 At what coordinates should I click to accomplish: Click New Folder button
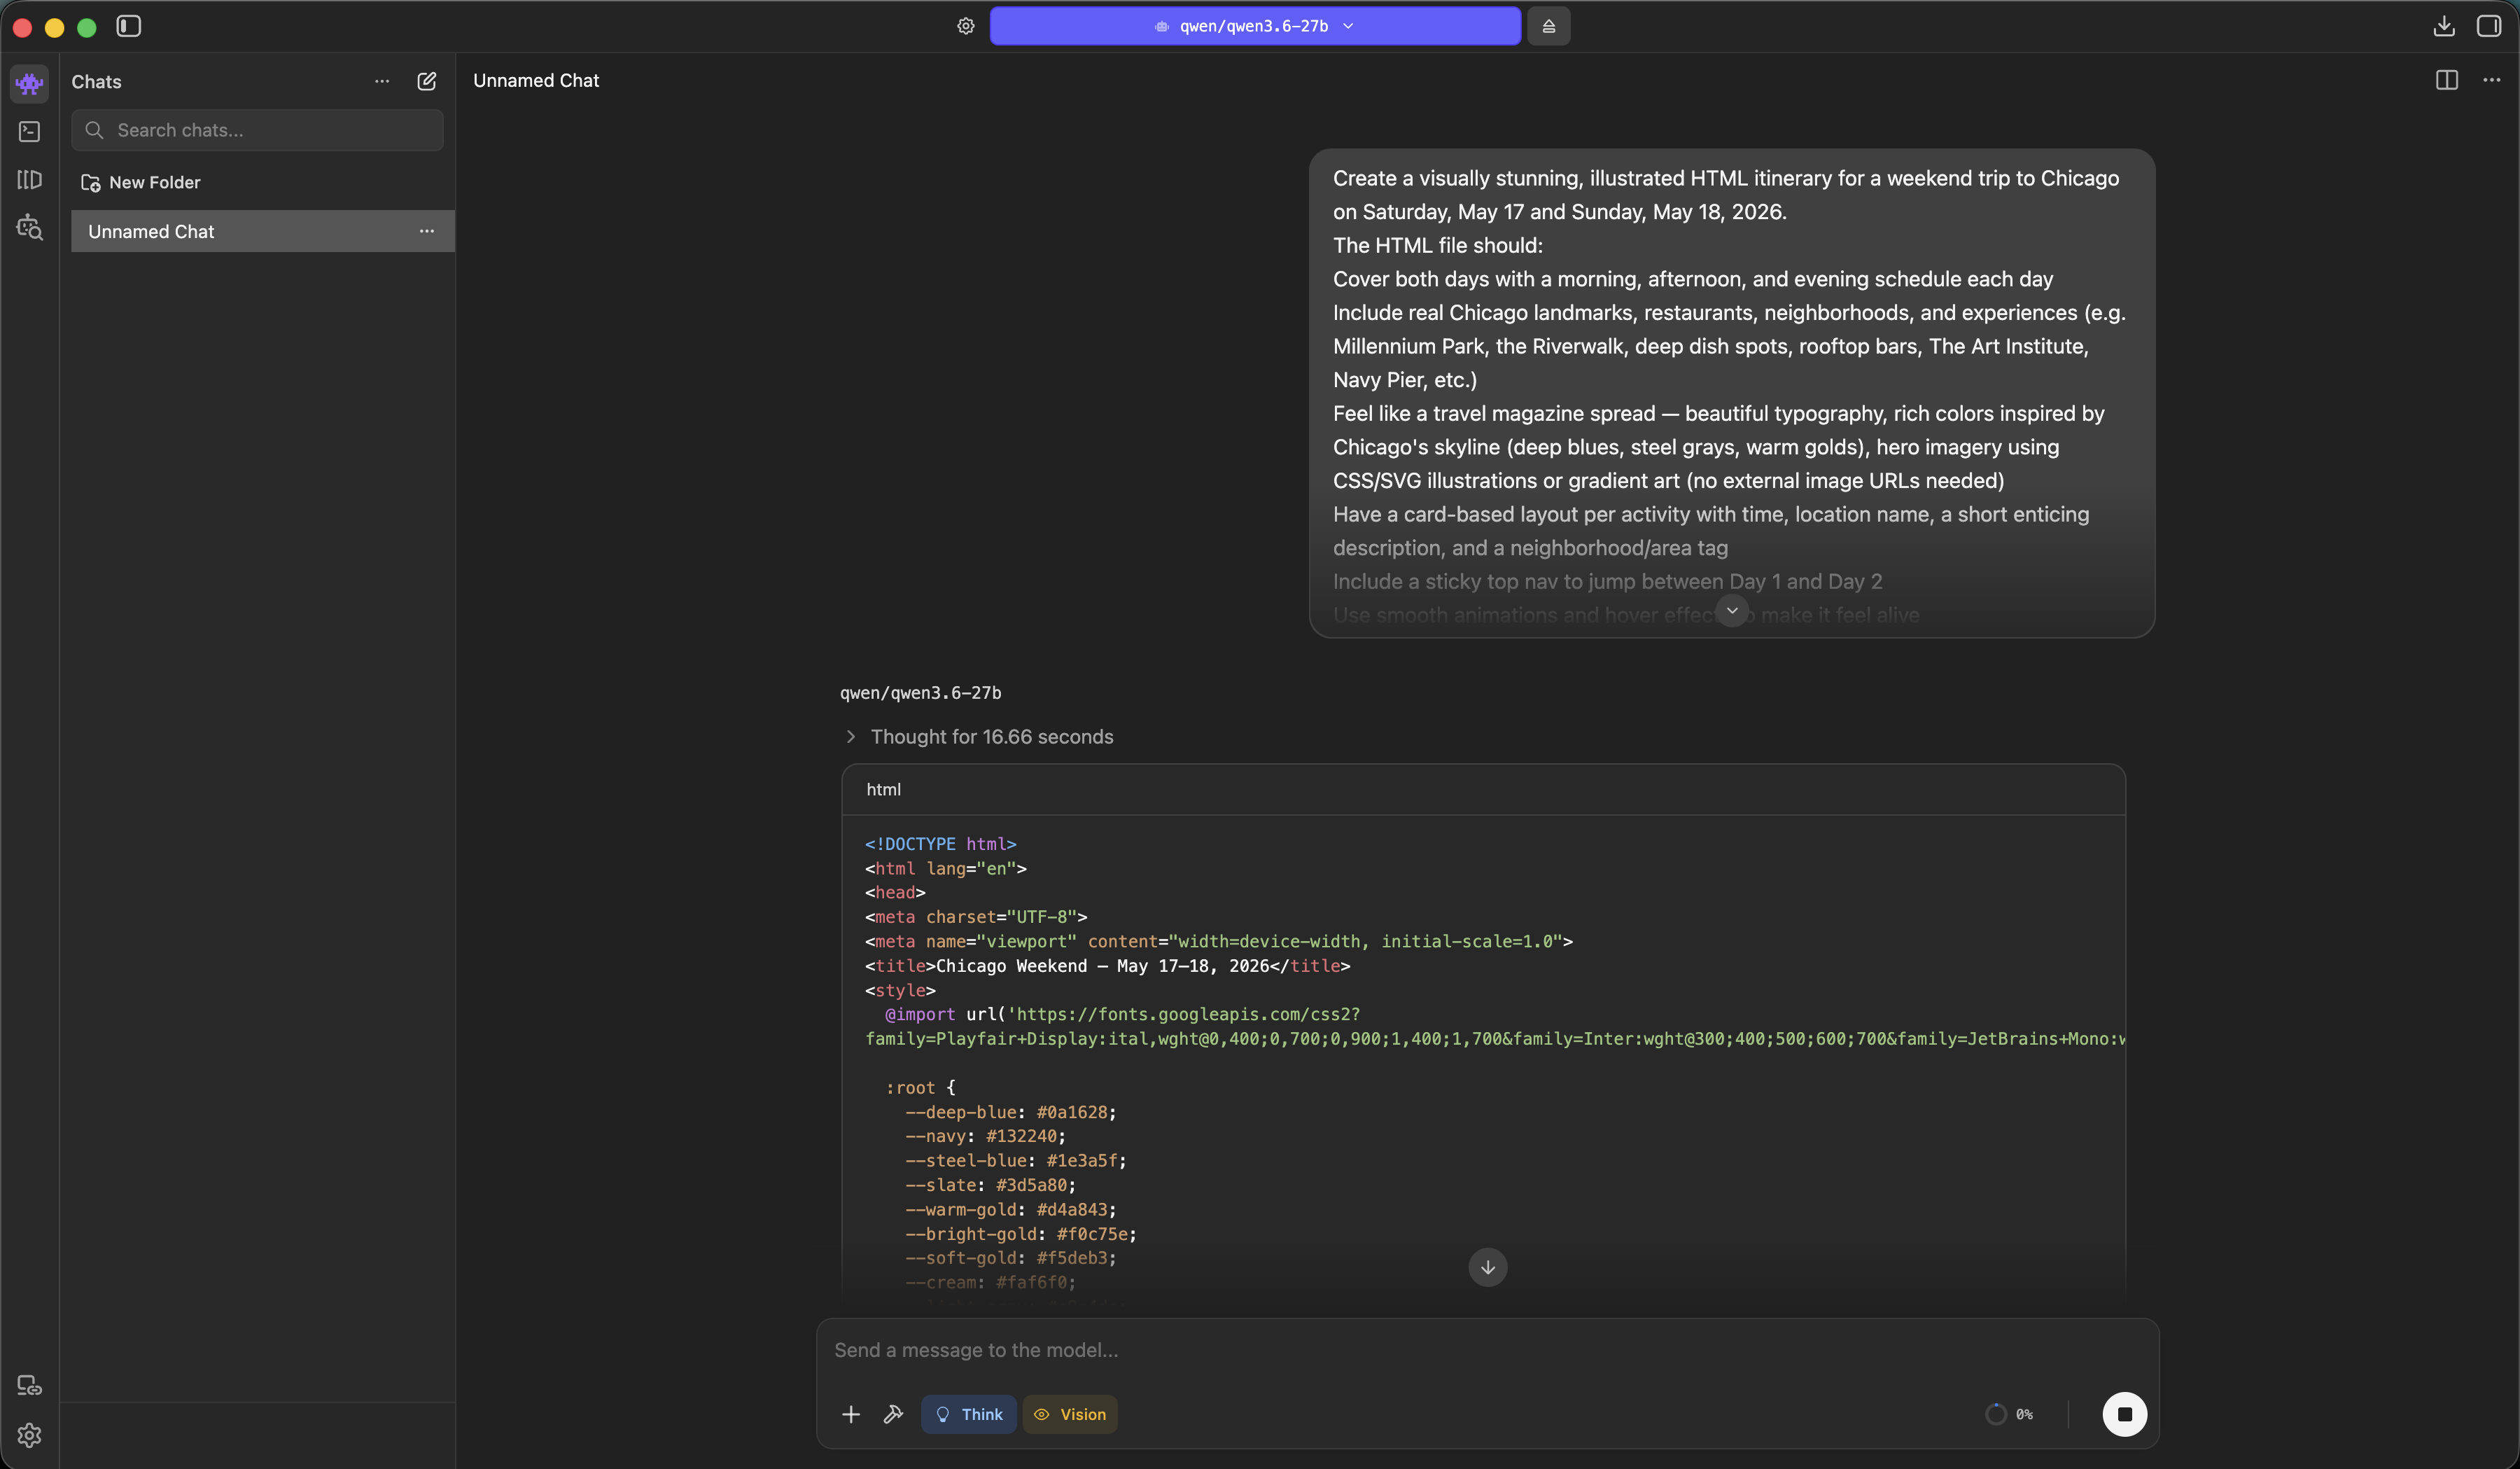pos(141,182)
